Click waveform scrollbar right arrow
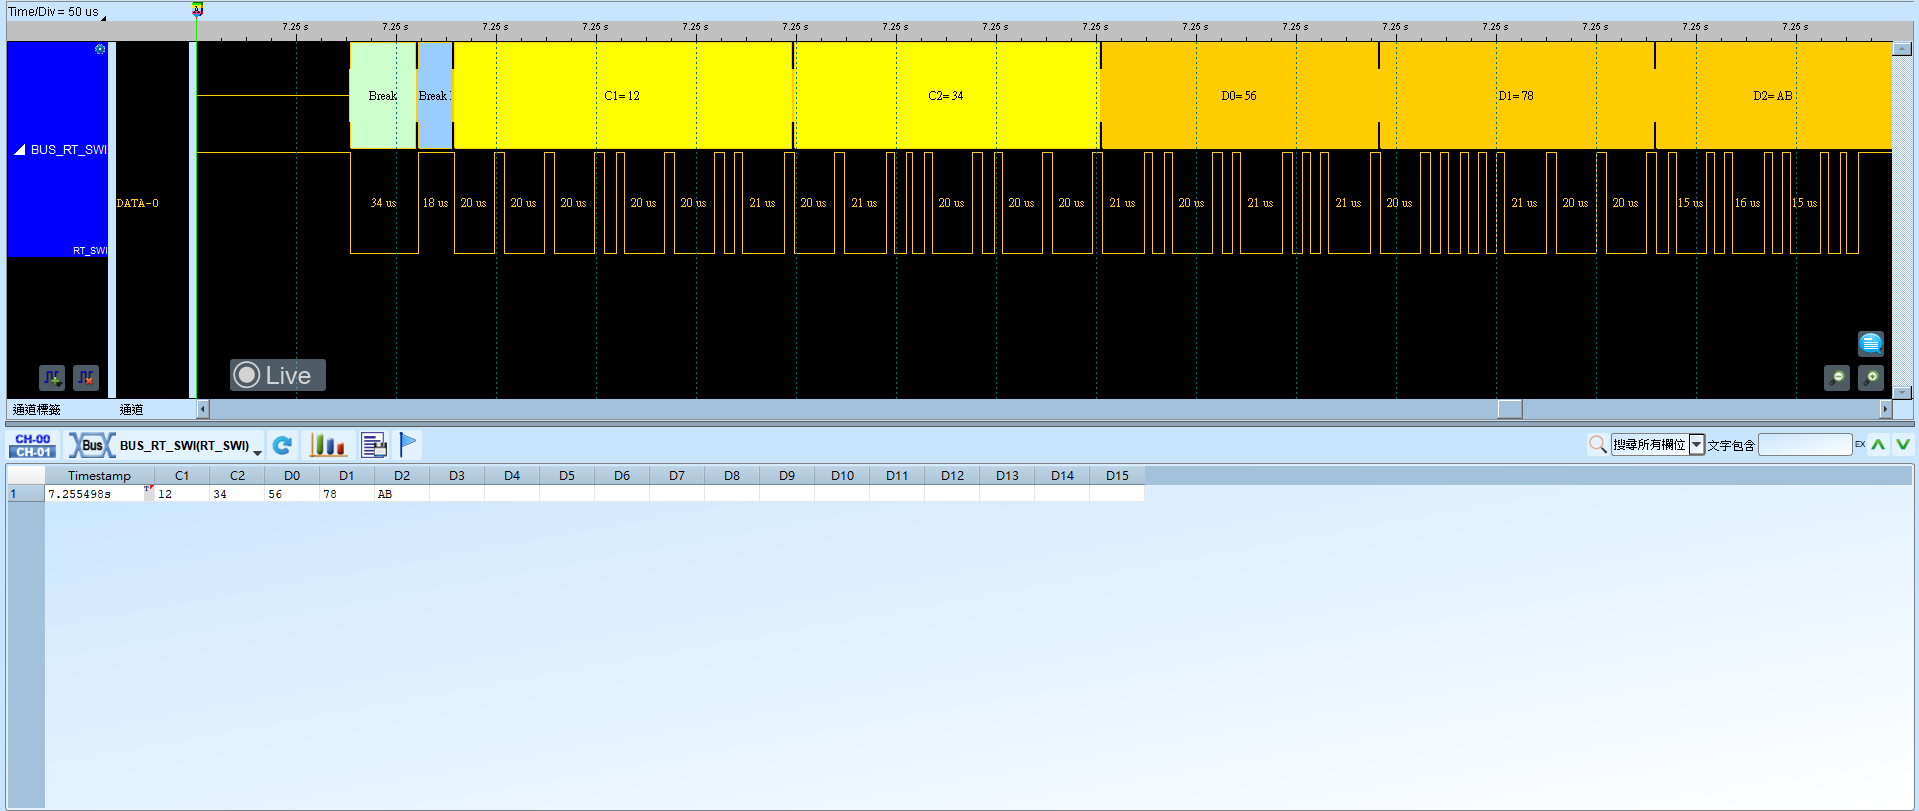This screenshot has height=811, width=1919. 1886,409
